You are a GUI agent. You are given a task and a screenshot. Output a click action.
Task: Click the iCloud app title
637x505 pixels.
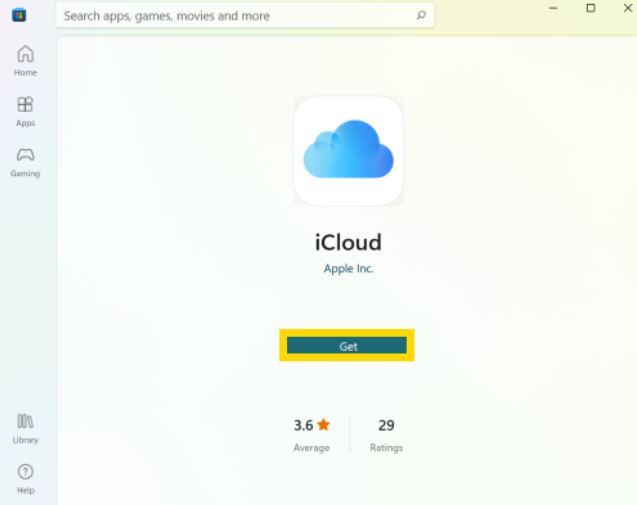pos(348,242)
